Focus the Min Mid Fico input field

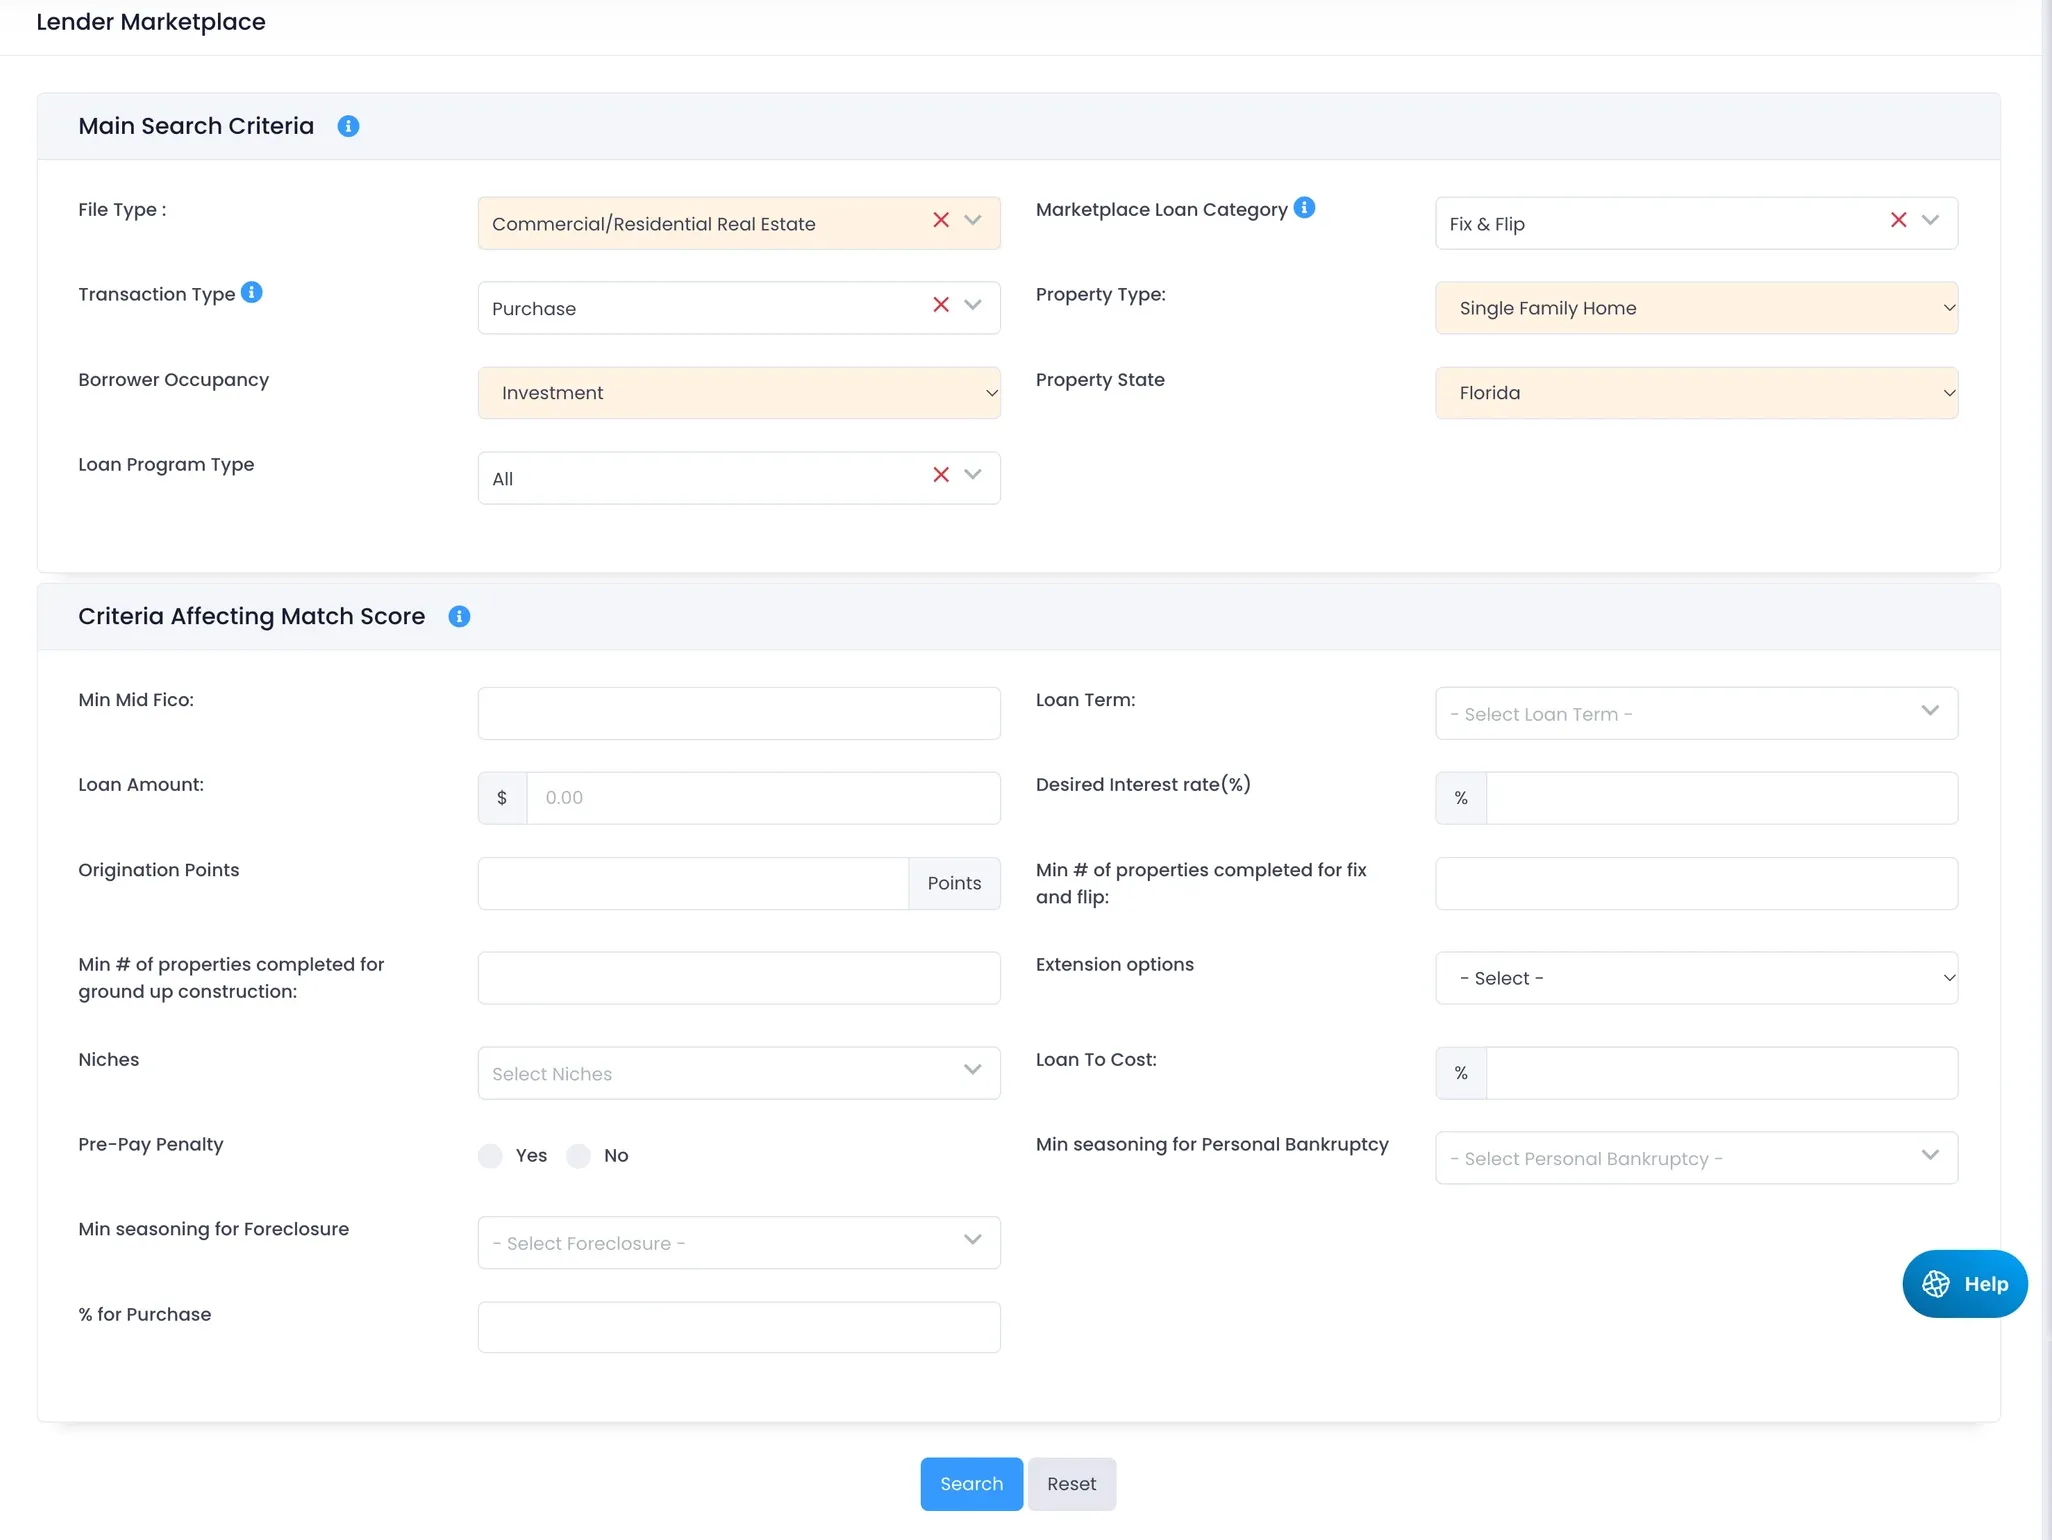point(739,713)
